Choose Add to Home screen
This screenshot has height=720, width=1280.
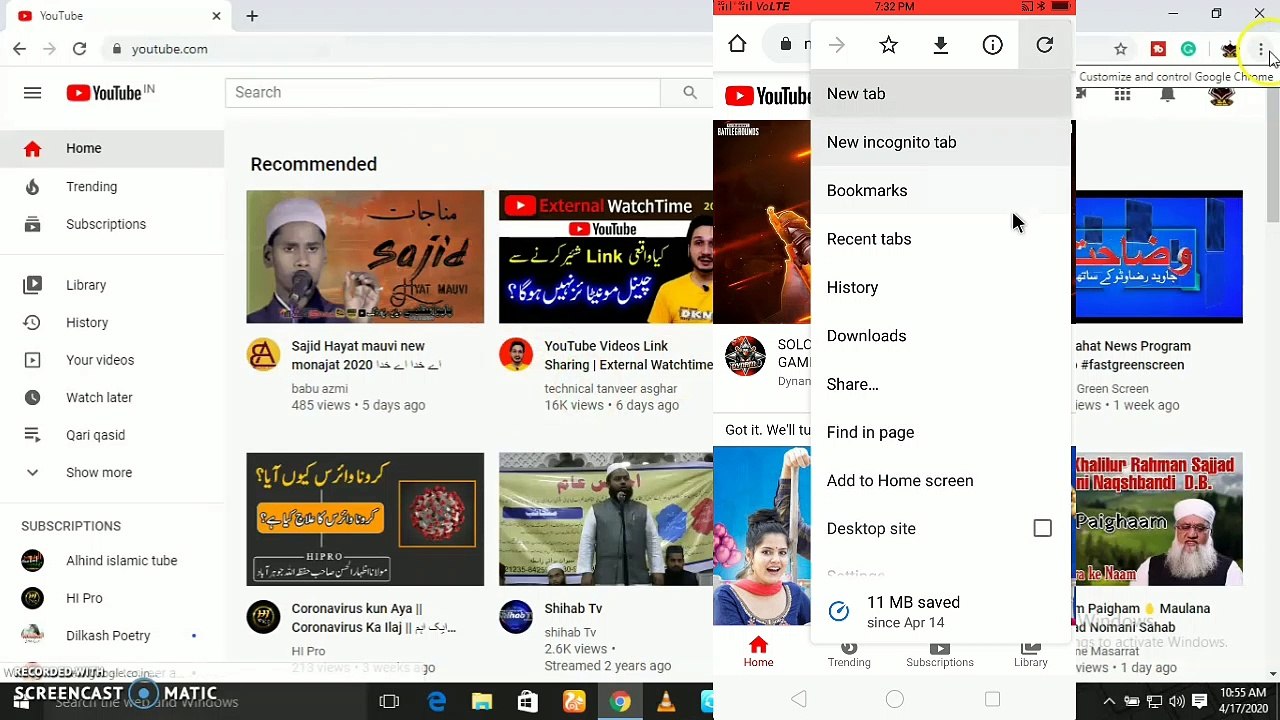(940, 480)
